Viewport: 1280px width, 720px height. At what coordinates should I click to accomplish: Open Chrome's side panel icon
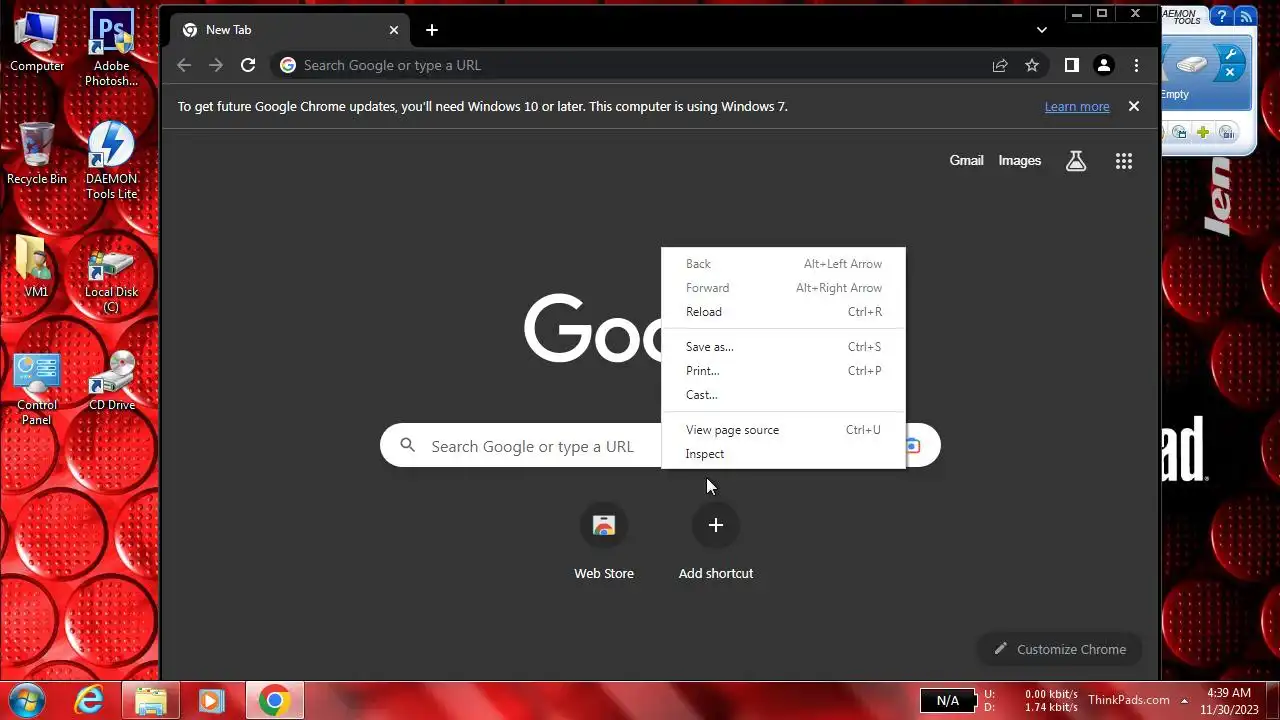pyautogui.click(x=1072, y=65)
